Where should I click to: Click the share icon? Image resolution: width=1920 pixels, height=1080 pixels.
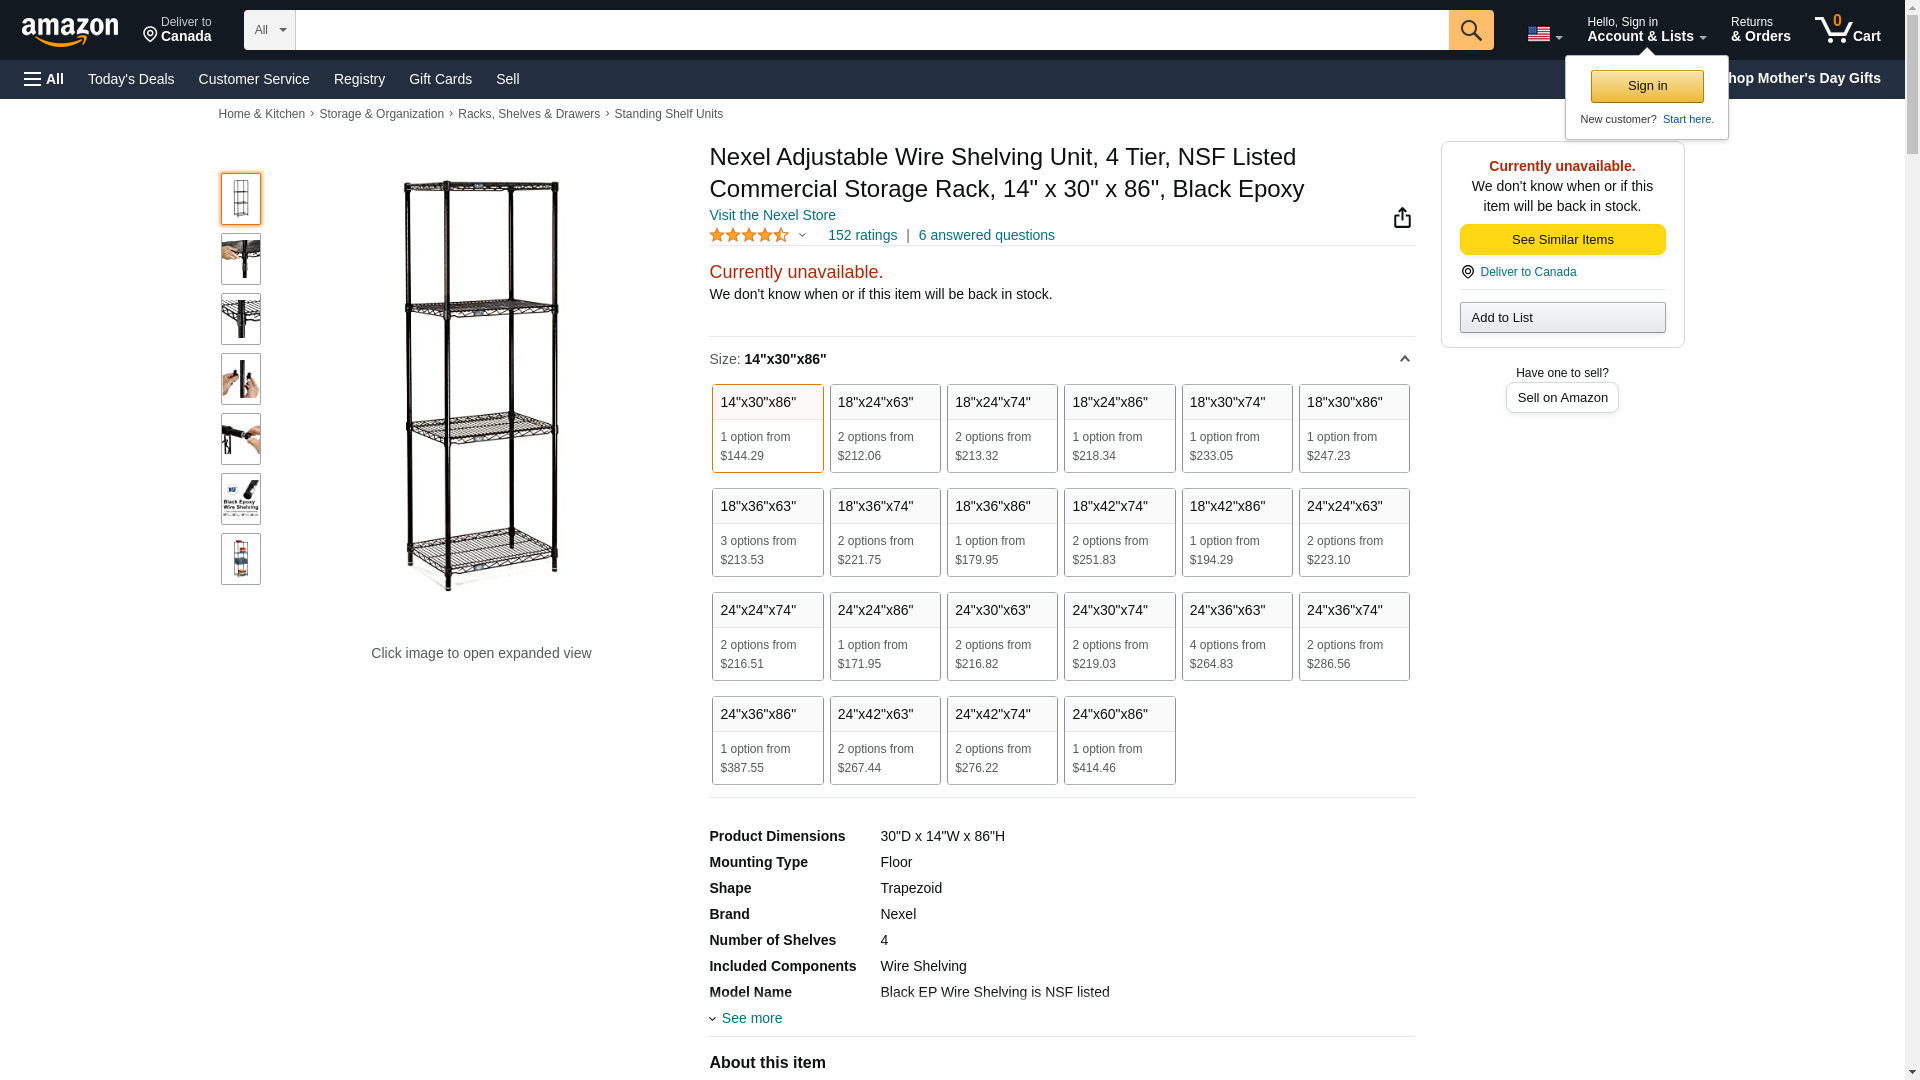[x=1402, y=218]
